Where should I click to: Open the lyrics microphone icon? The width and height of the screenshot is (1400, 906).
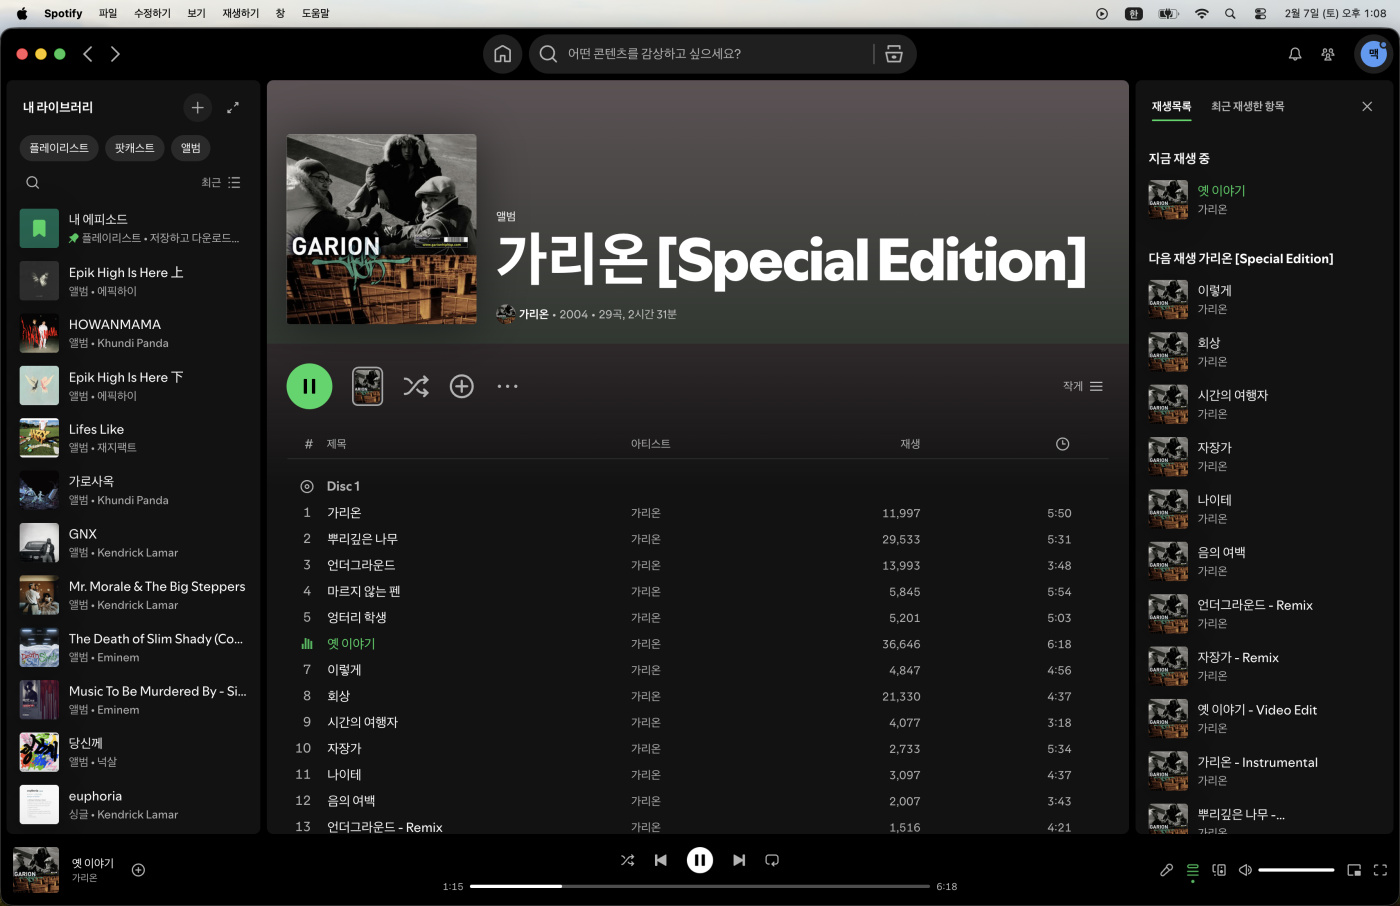pyautogui.click(x=1166, y=870)
